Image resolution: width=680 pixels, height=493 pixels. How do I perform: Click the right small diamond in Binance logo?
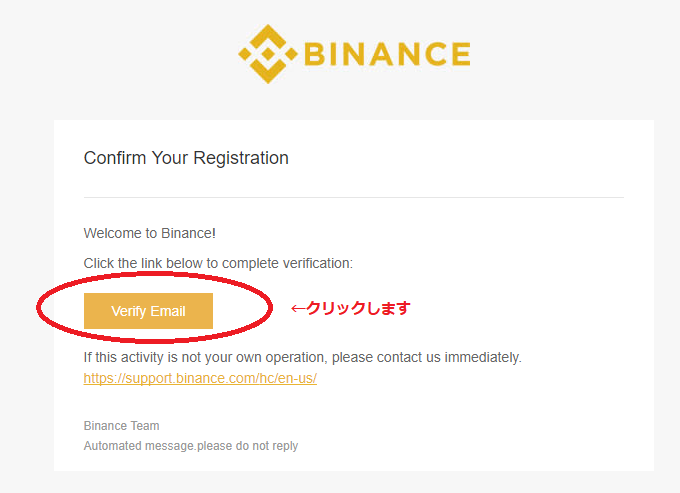[292, 54]
